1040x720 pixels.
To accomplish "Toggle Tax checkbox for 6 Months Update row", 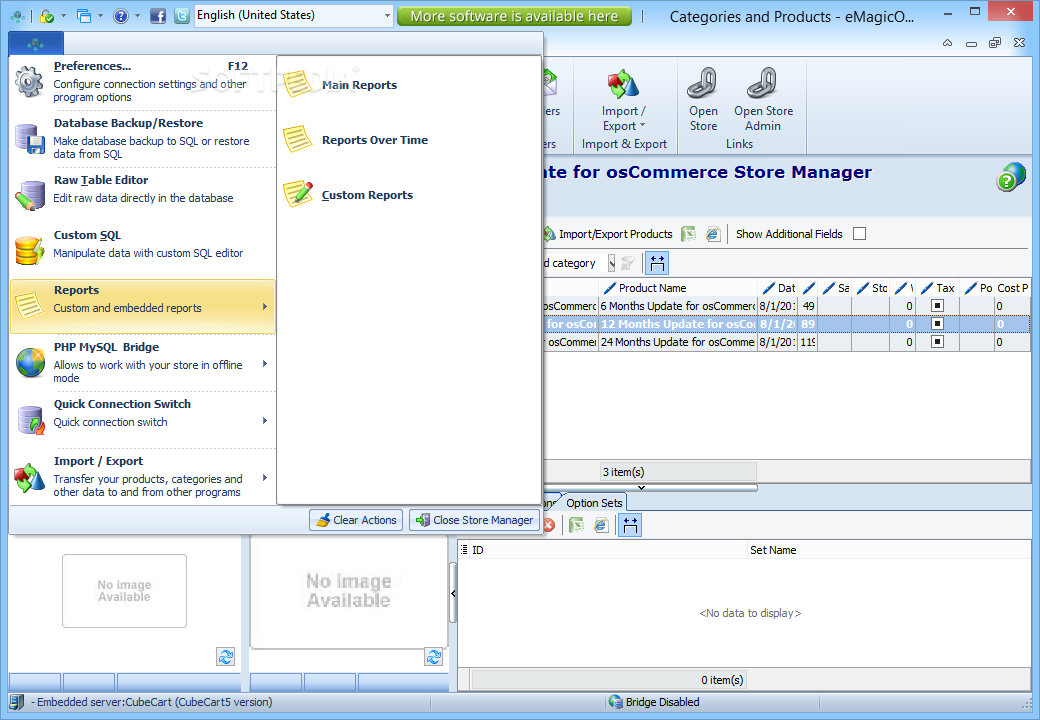I will 937,306.
